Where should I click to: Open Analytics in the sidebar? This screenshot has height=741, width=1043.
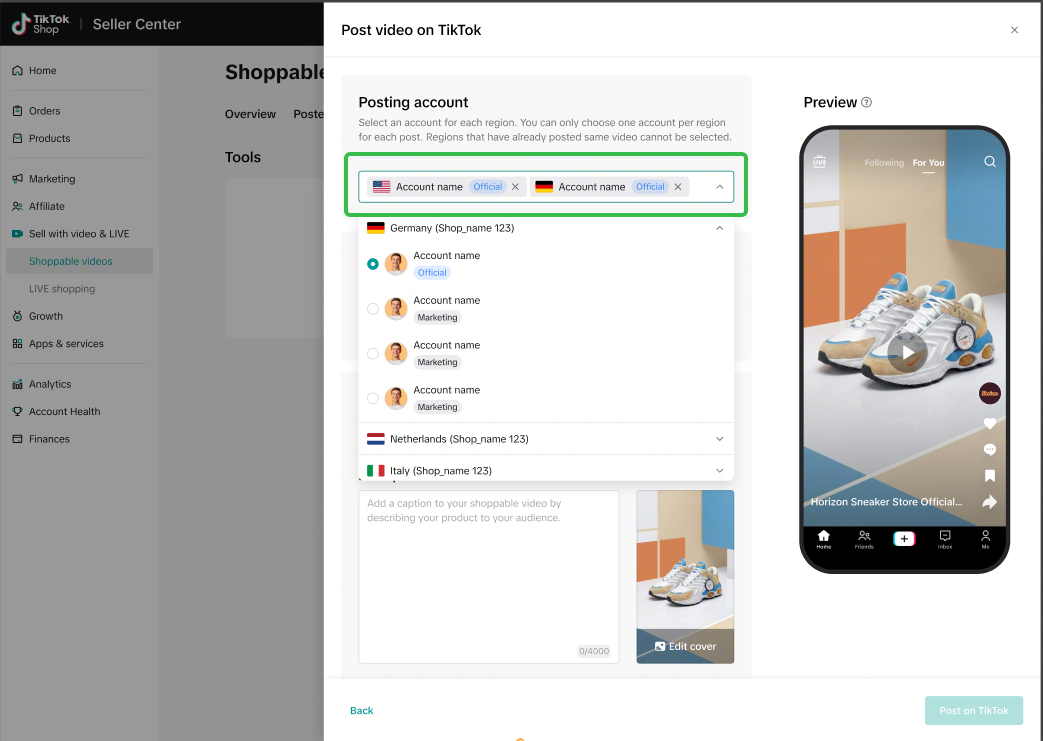(x=50, y=384)
